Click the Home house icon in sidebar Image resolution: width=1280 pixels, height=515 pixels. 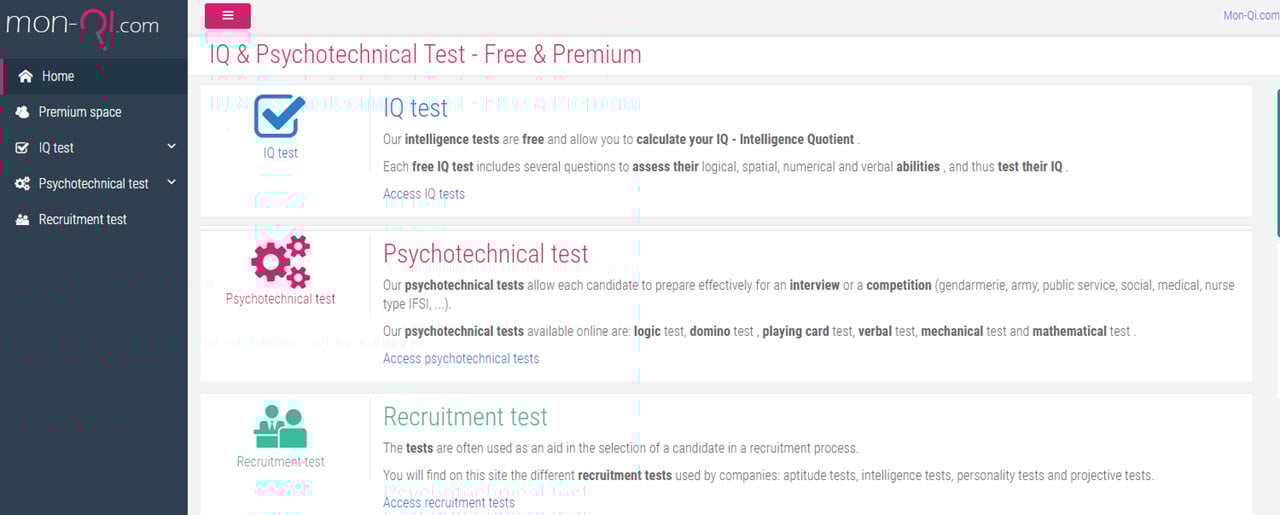(x=26, y=76)
